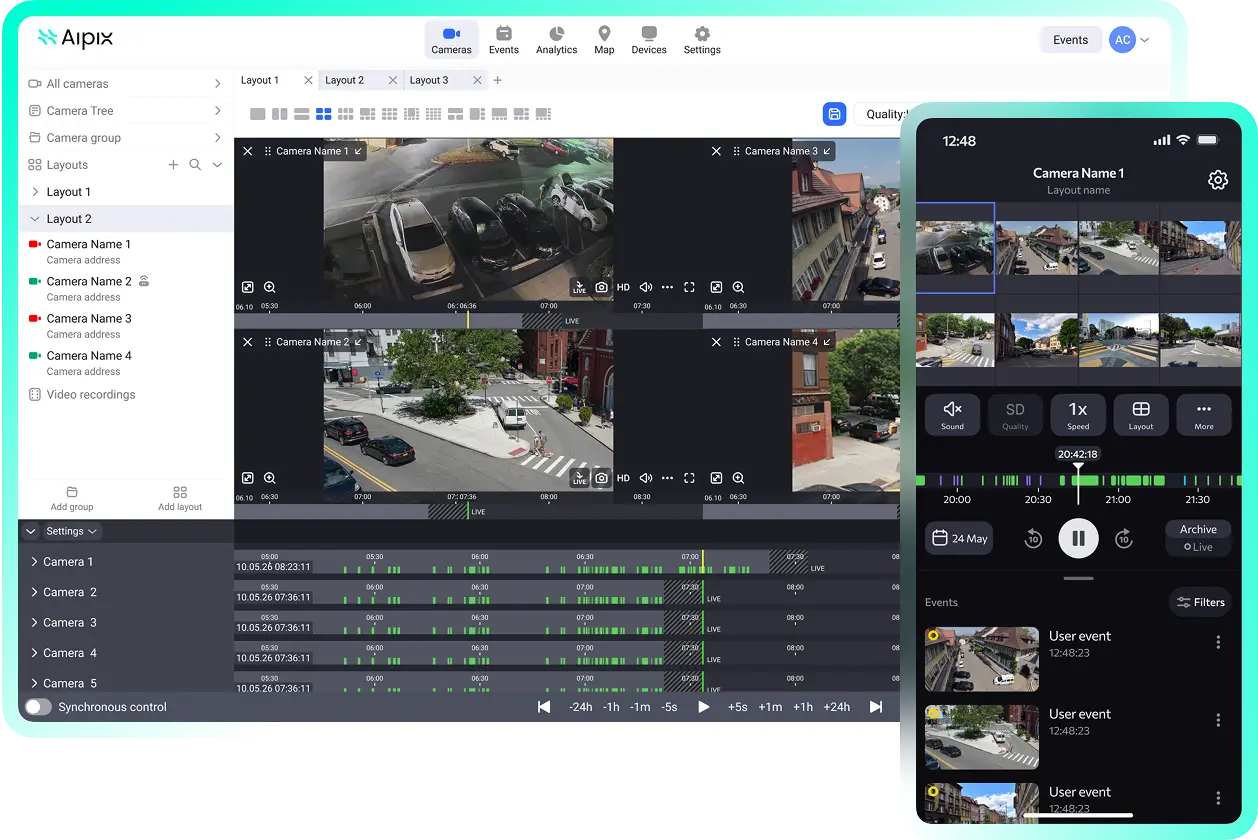
Task: Zoom into the Camera Name 4 video feed
Action: point(738,479)
